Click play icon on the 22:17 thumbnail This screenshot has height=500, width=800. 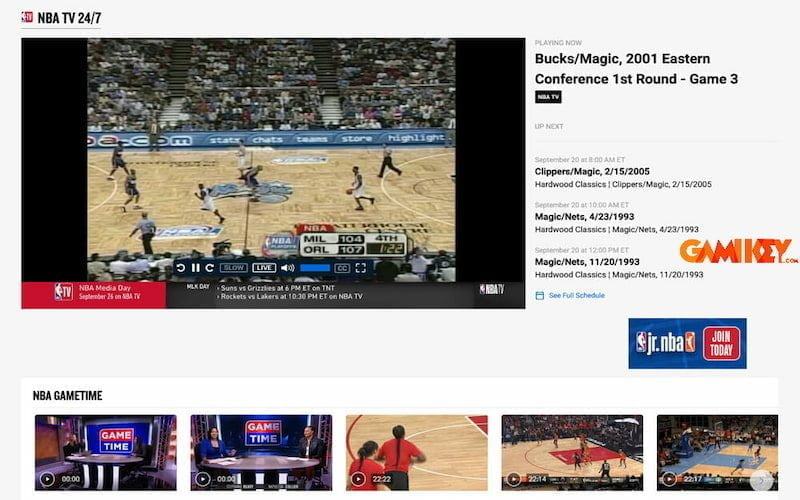tap(669, 479)
